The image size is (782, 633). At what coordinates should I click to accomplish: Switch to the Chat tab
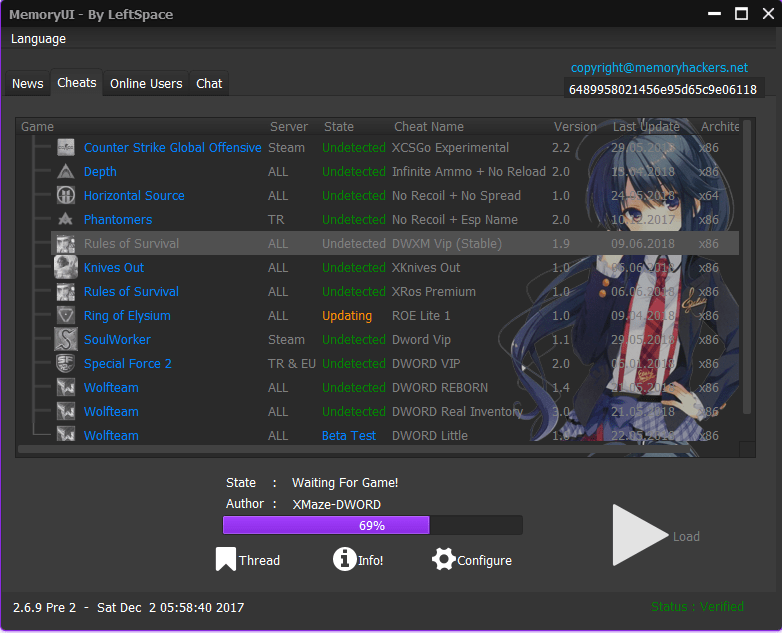point(209,83)
